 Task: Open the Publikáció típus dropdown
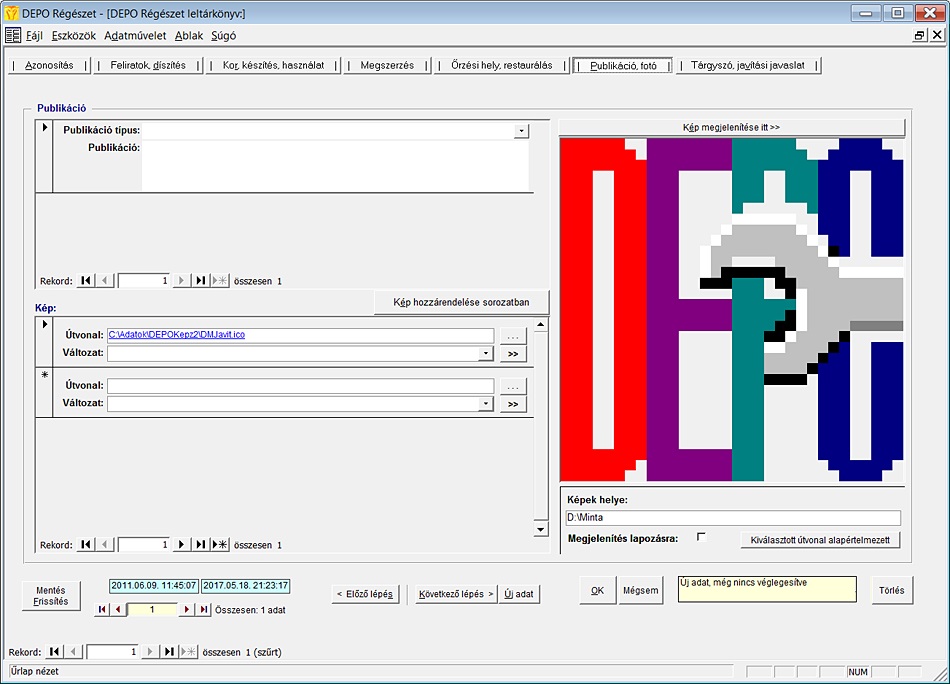point(521,131)
